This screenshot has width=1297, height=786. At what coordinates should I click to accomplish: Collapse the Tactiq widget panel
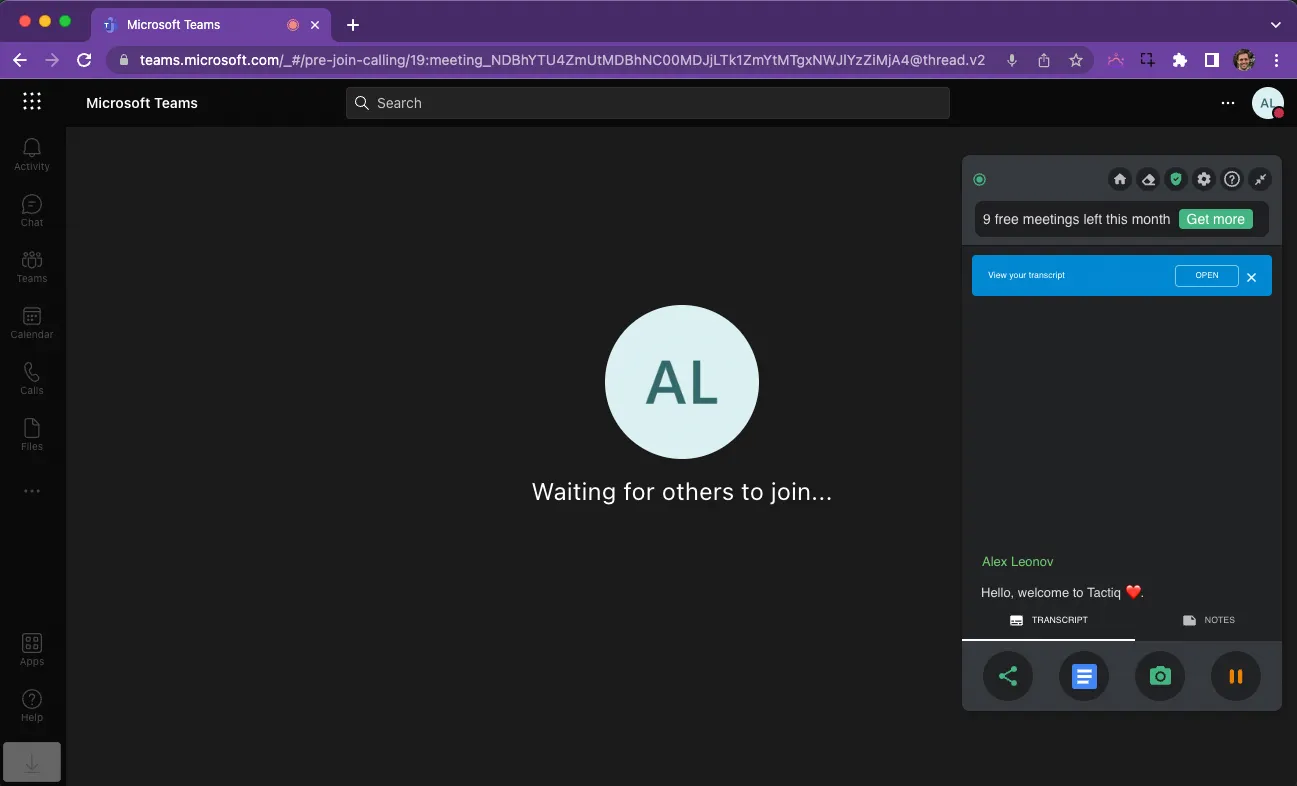tap(1260, 179)
